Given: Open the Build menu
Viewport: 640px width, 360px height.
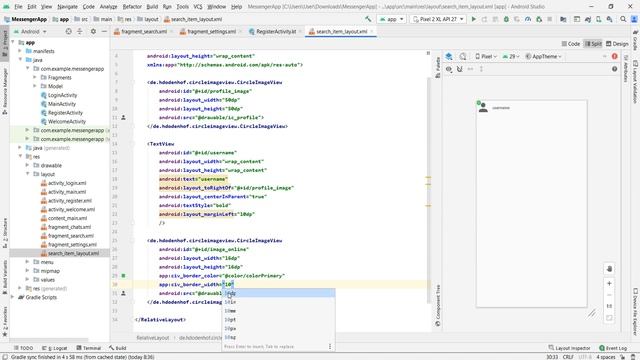Looking at the screenshot, I should coord(152,7).
